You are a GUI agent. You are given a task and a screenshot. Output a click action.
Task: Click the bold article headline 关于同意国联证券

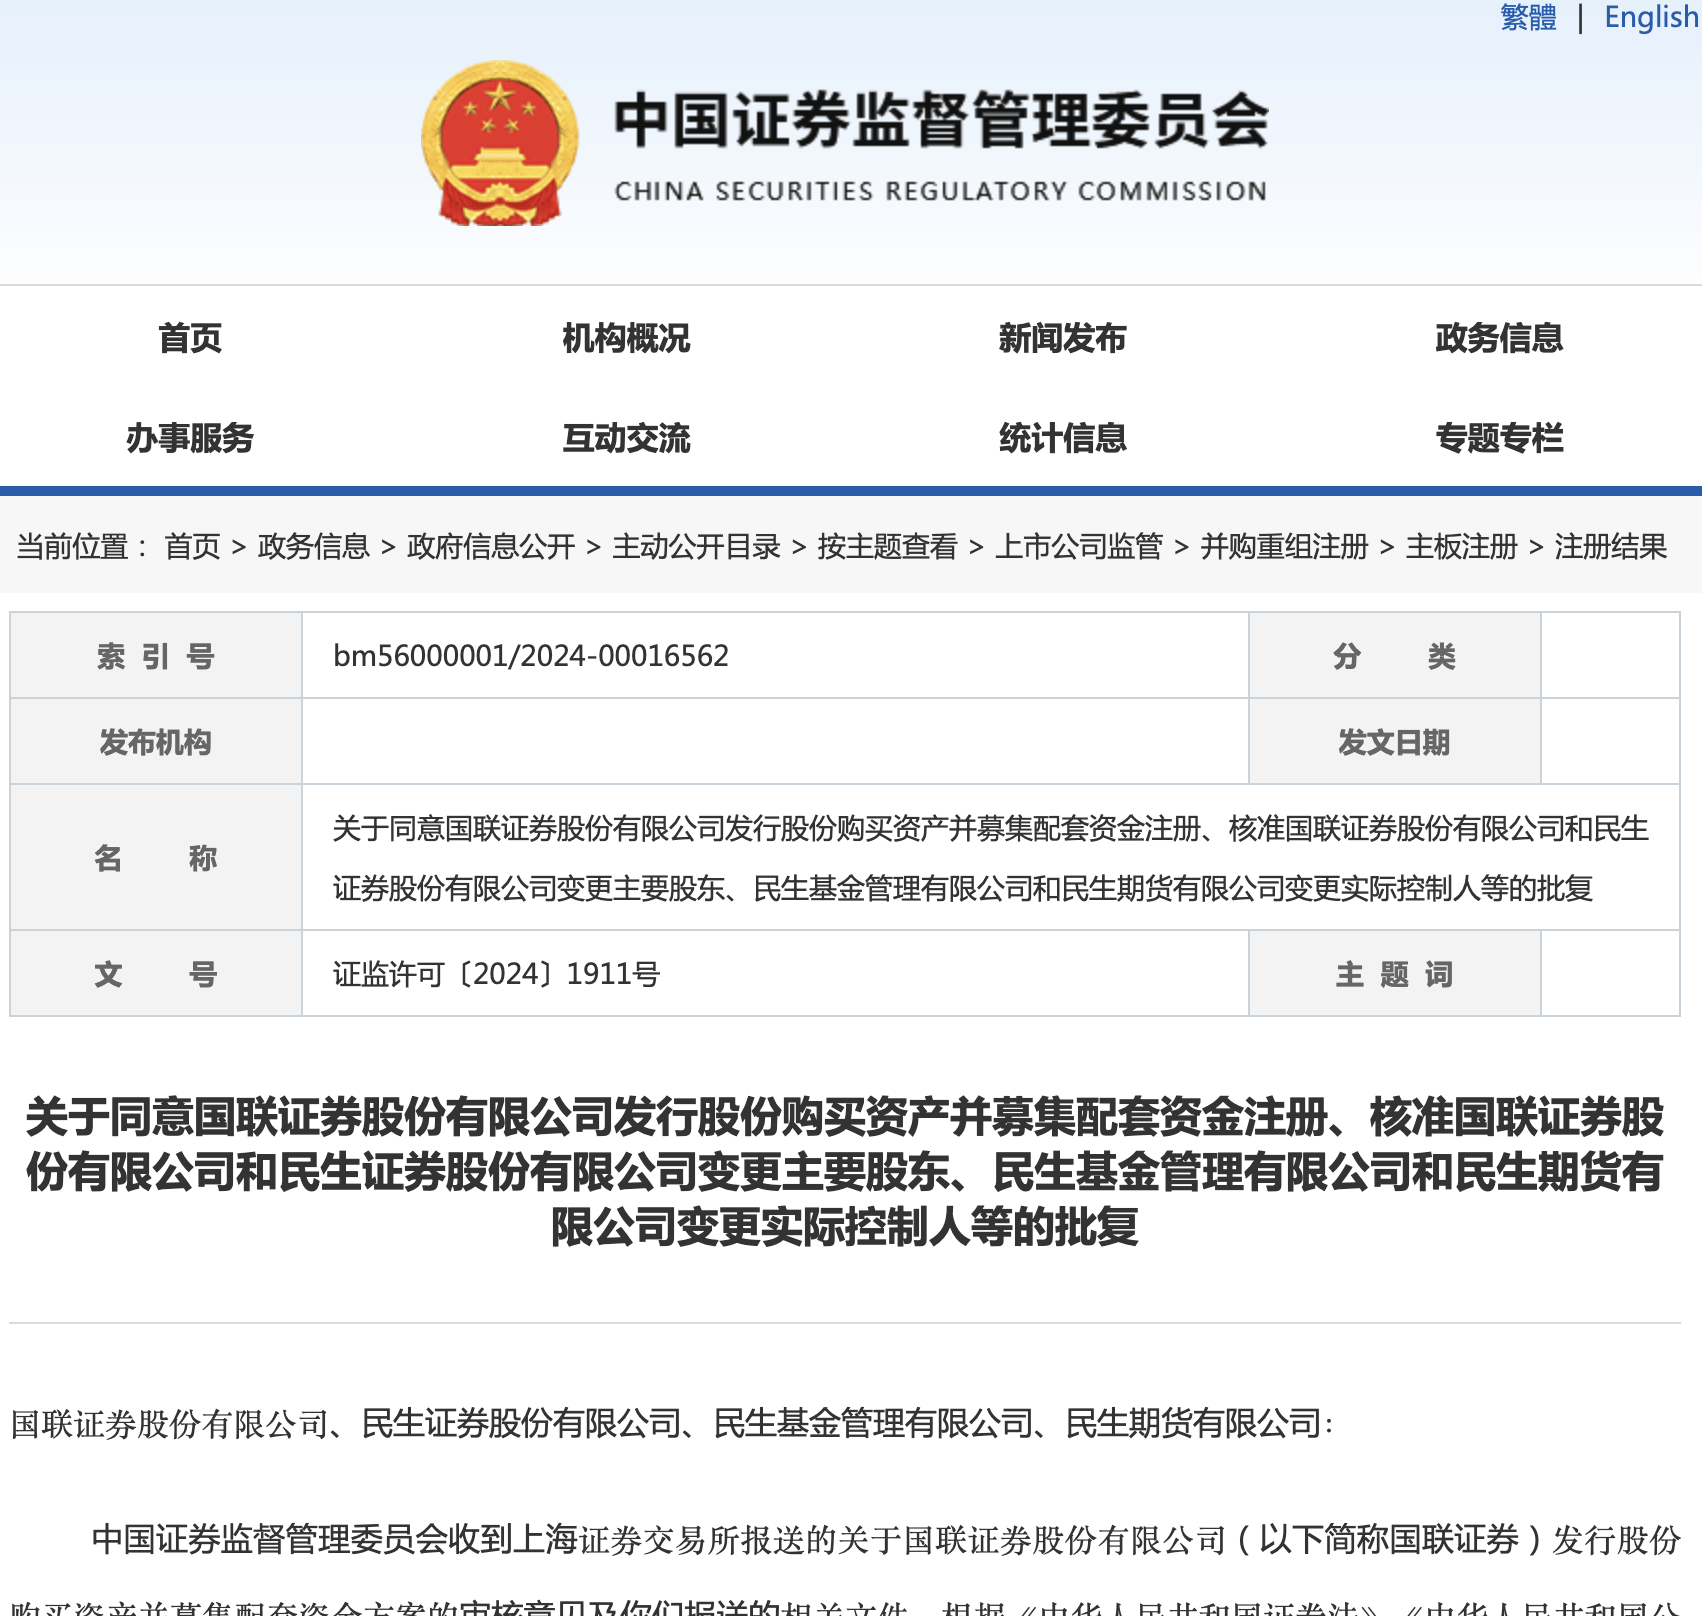pyautogui.click(x=845, y=1172)
